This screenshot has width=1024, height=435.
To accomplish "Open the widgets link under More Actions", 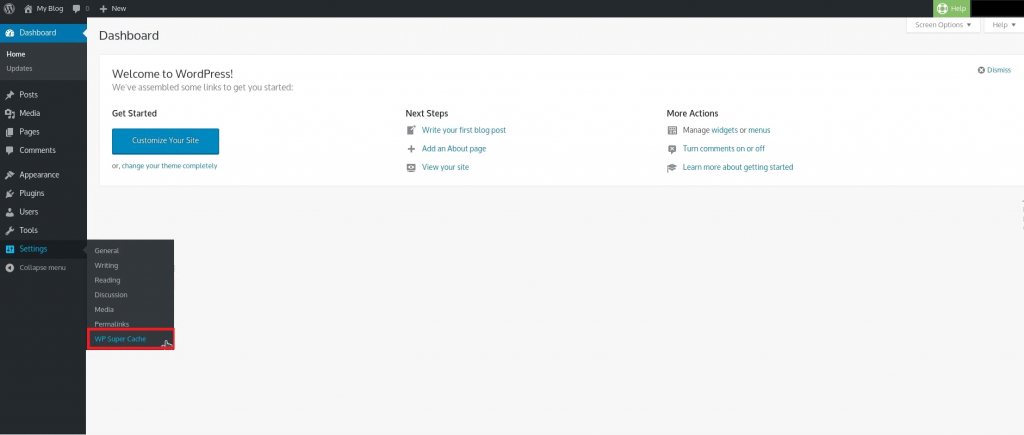I will [x=724, y=130].
